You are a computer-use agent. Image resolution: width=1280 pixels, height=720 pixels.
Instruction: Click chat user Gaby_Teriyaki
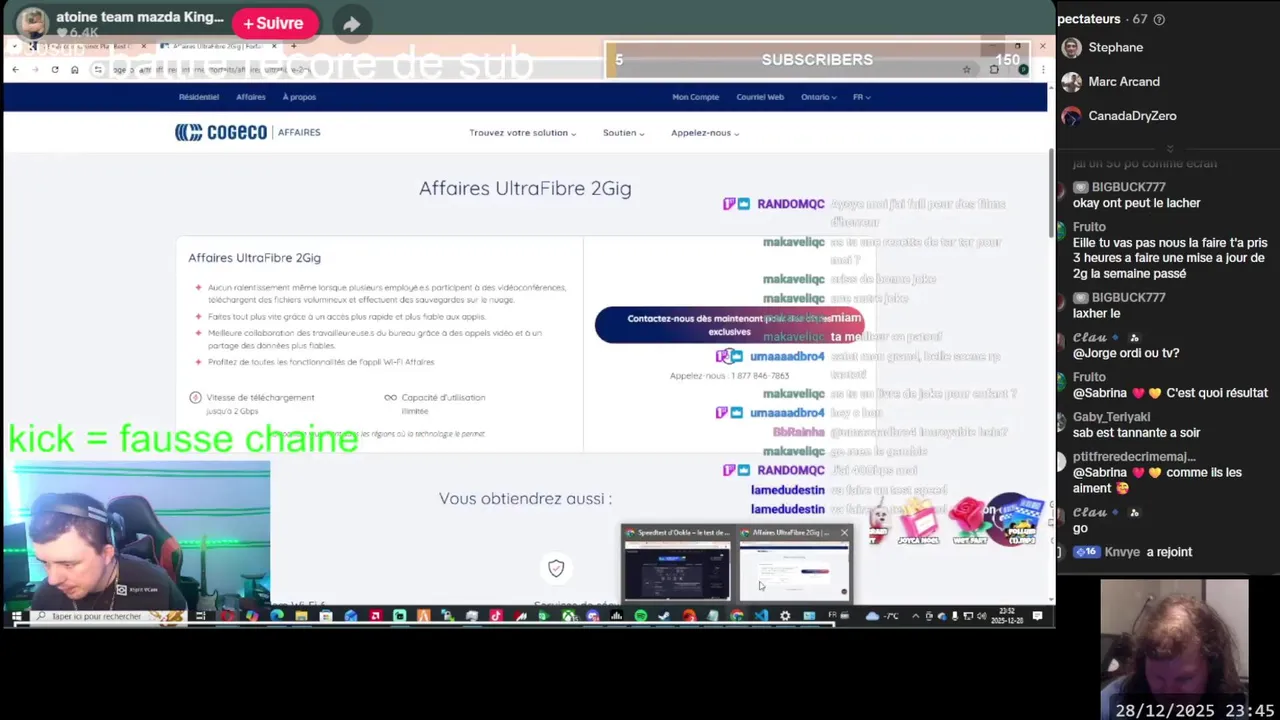[1112, 417]
